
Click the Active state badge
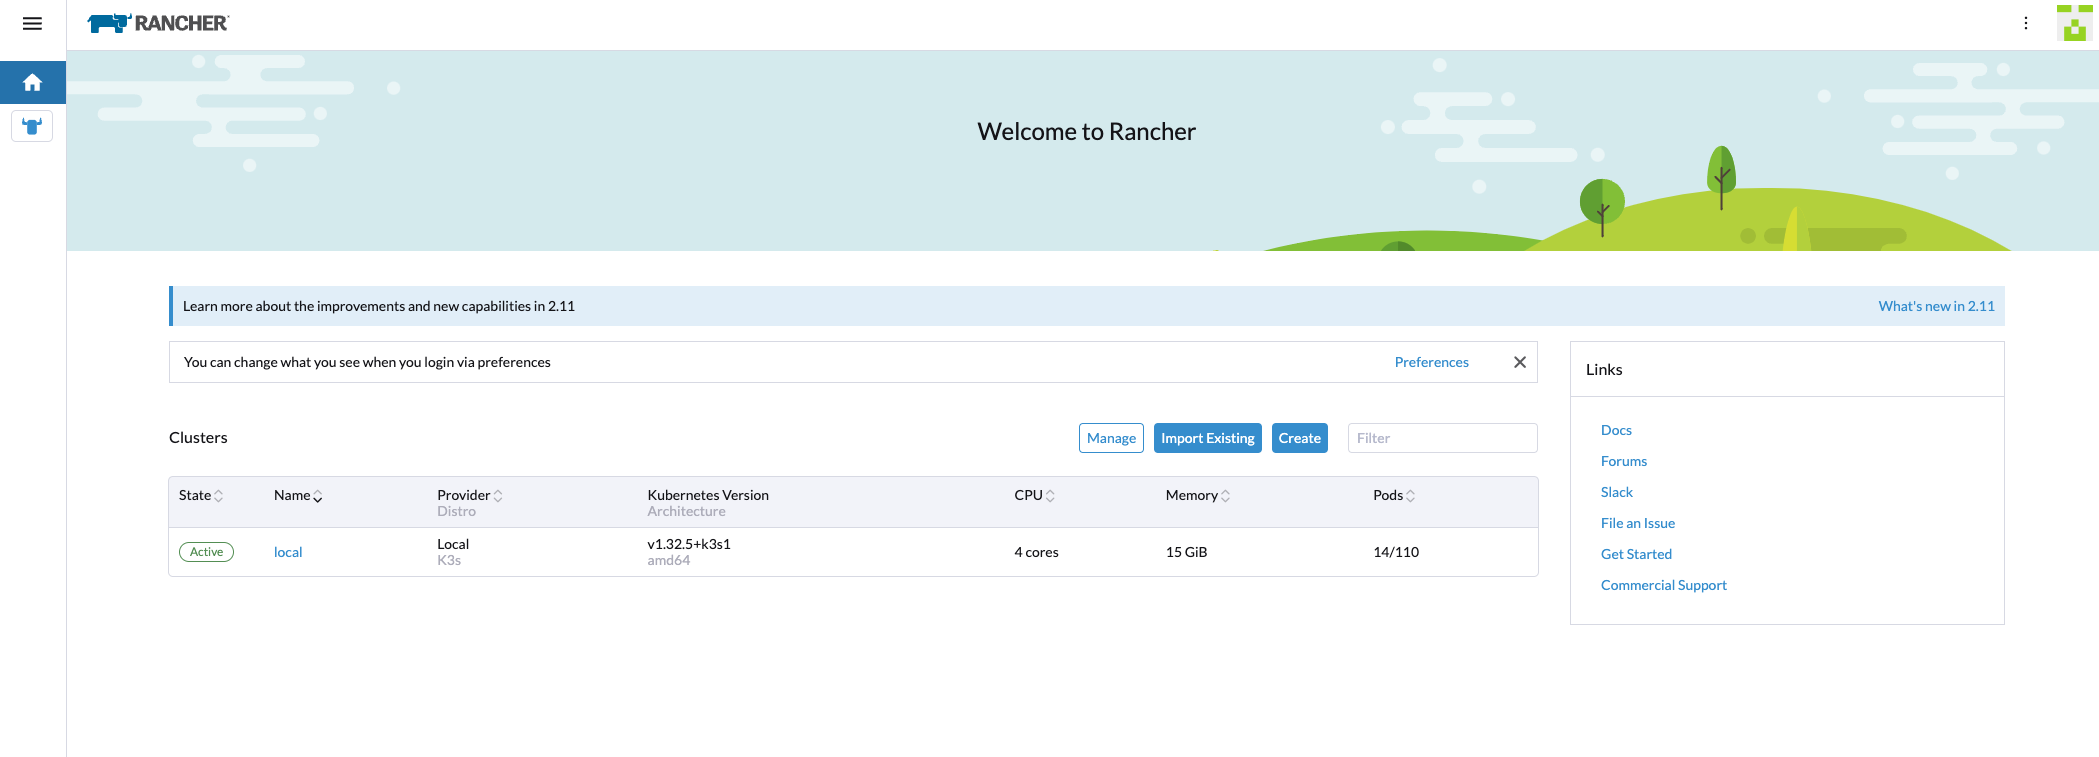click(206, 552)
